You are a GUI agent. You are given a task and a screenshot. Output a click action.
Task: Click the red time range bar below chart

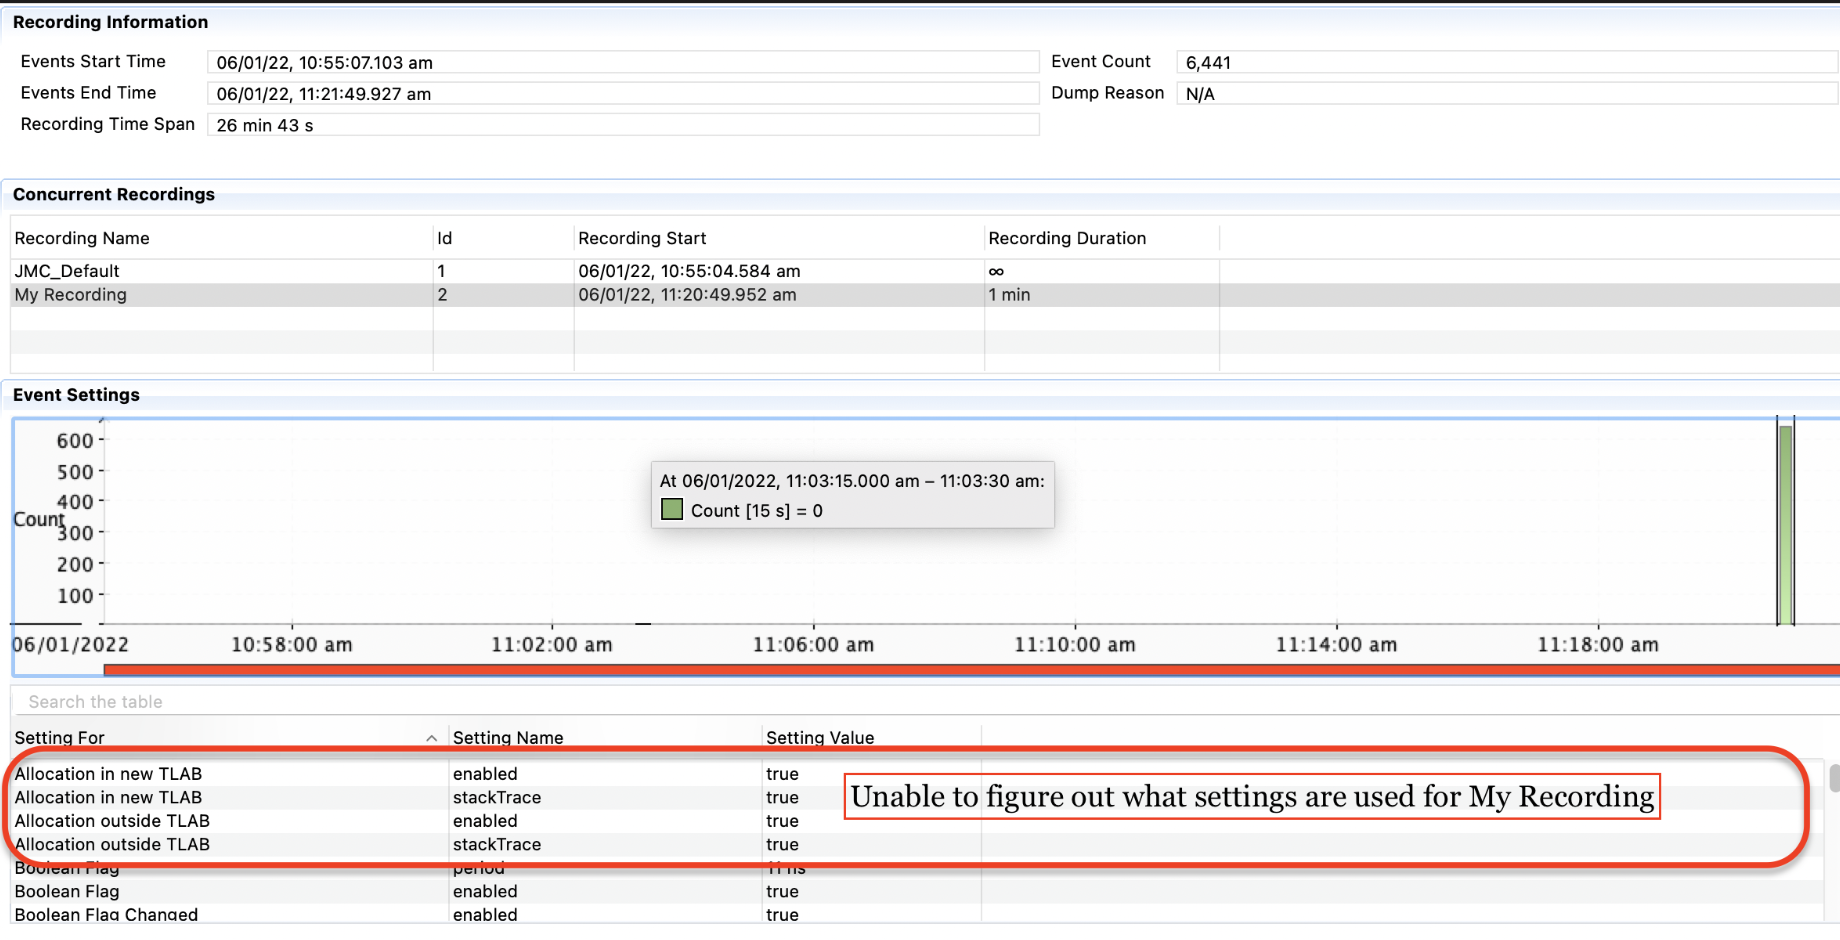(970, 670)
